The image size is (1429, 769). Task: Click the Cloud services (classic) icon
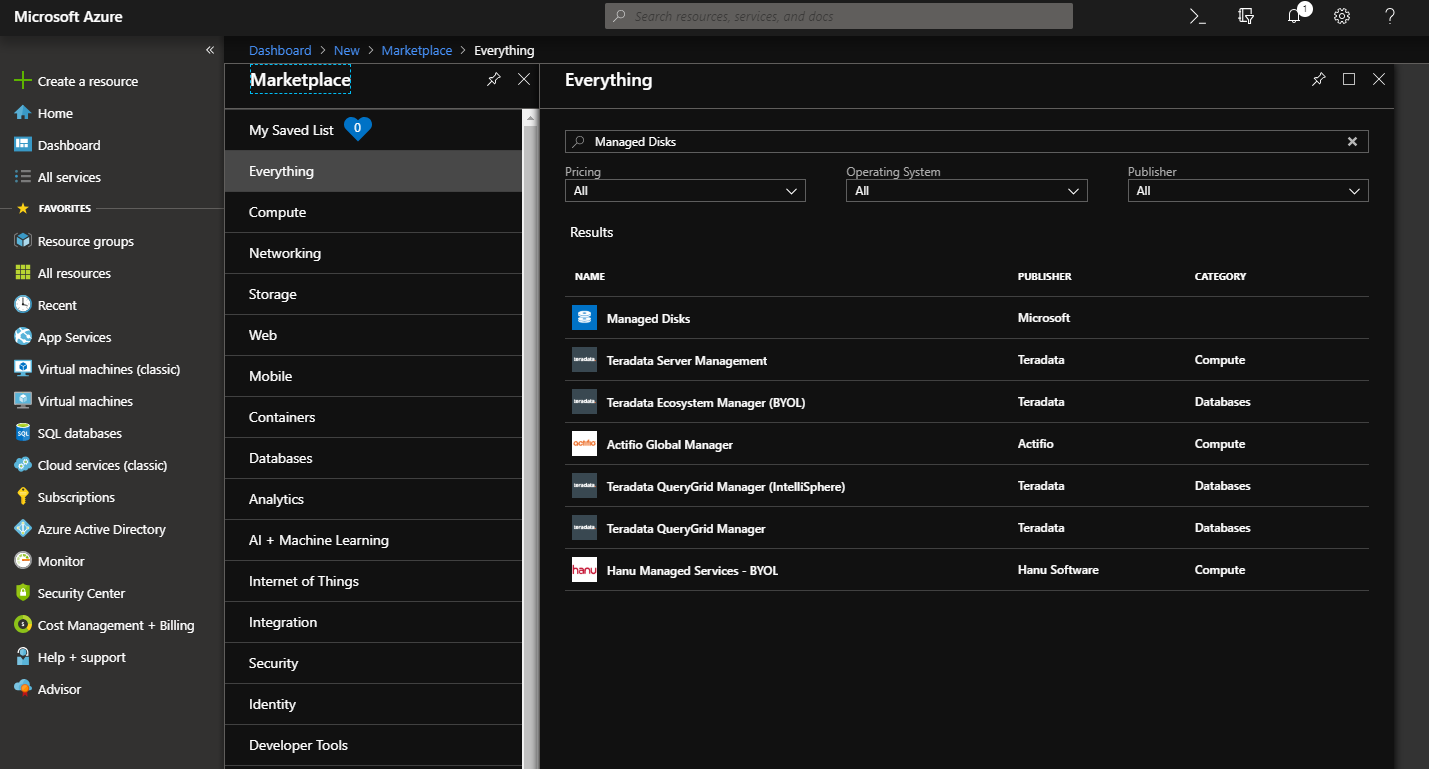(23, 465)
